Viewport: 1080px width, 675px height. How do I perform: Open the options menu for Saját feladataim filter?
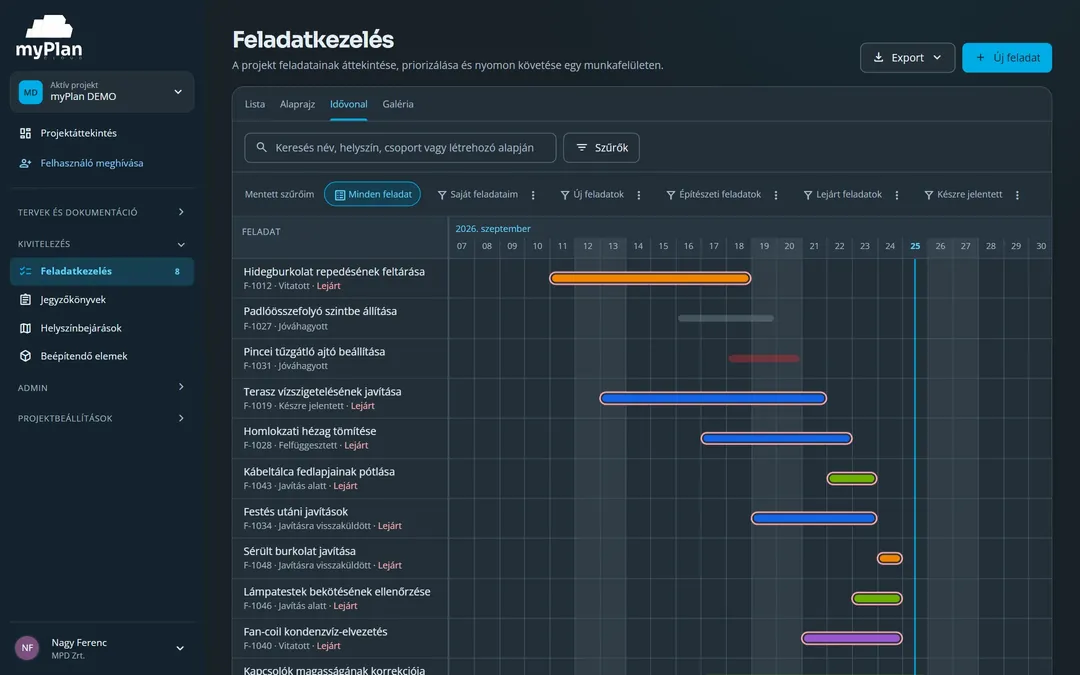[533, 195]
